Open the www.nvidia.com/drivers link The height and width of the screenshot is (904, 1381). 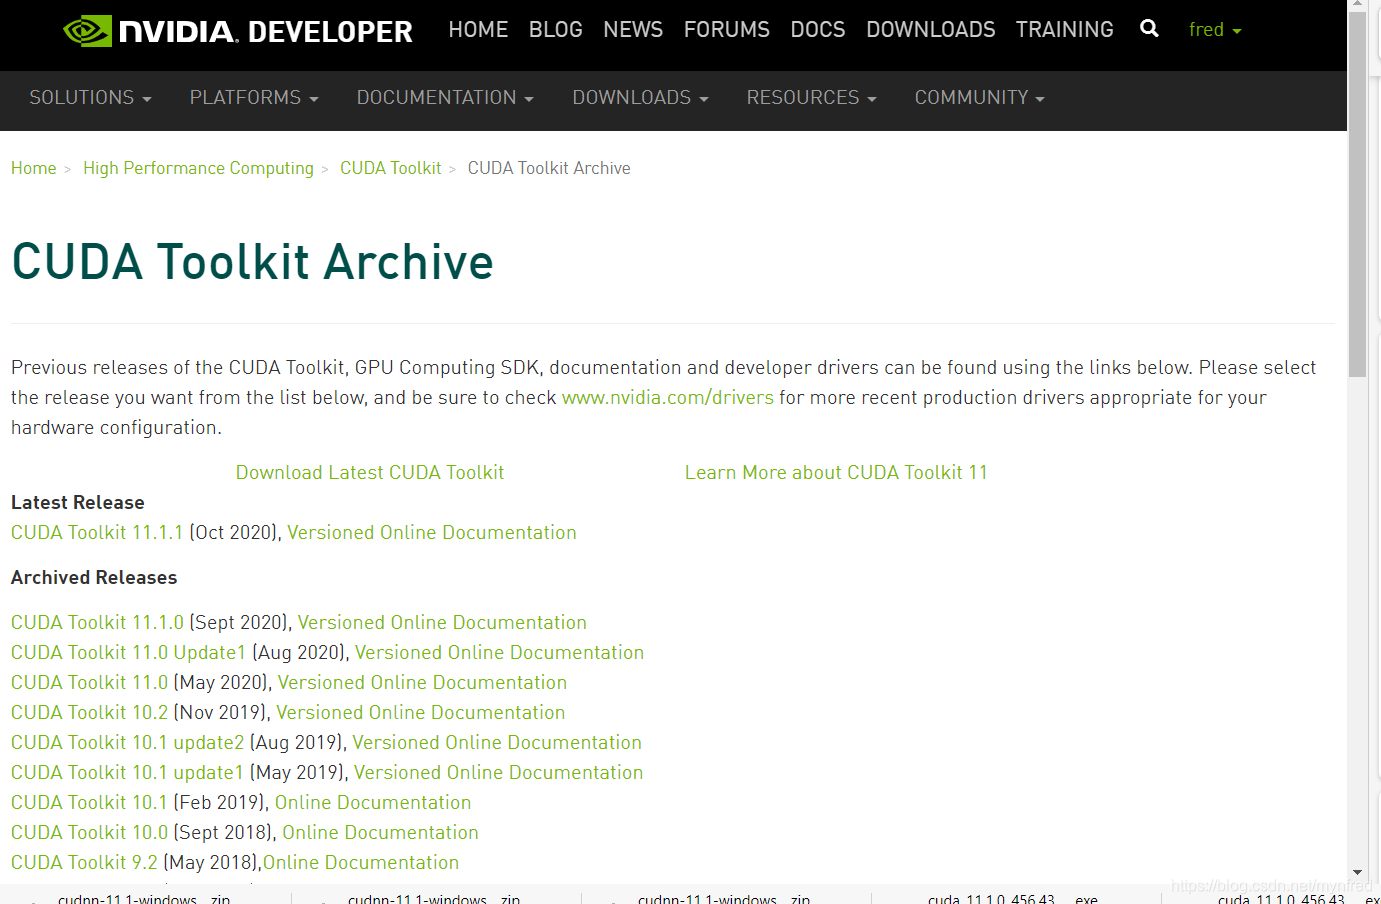[x=668, y=398]
